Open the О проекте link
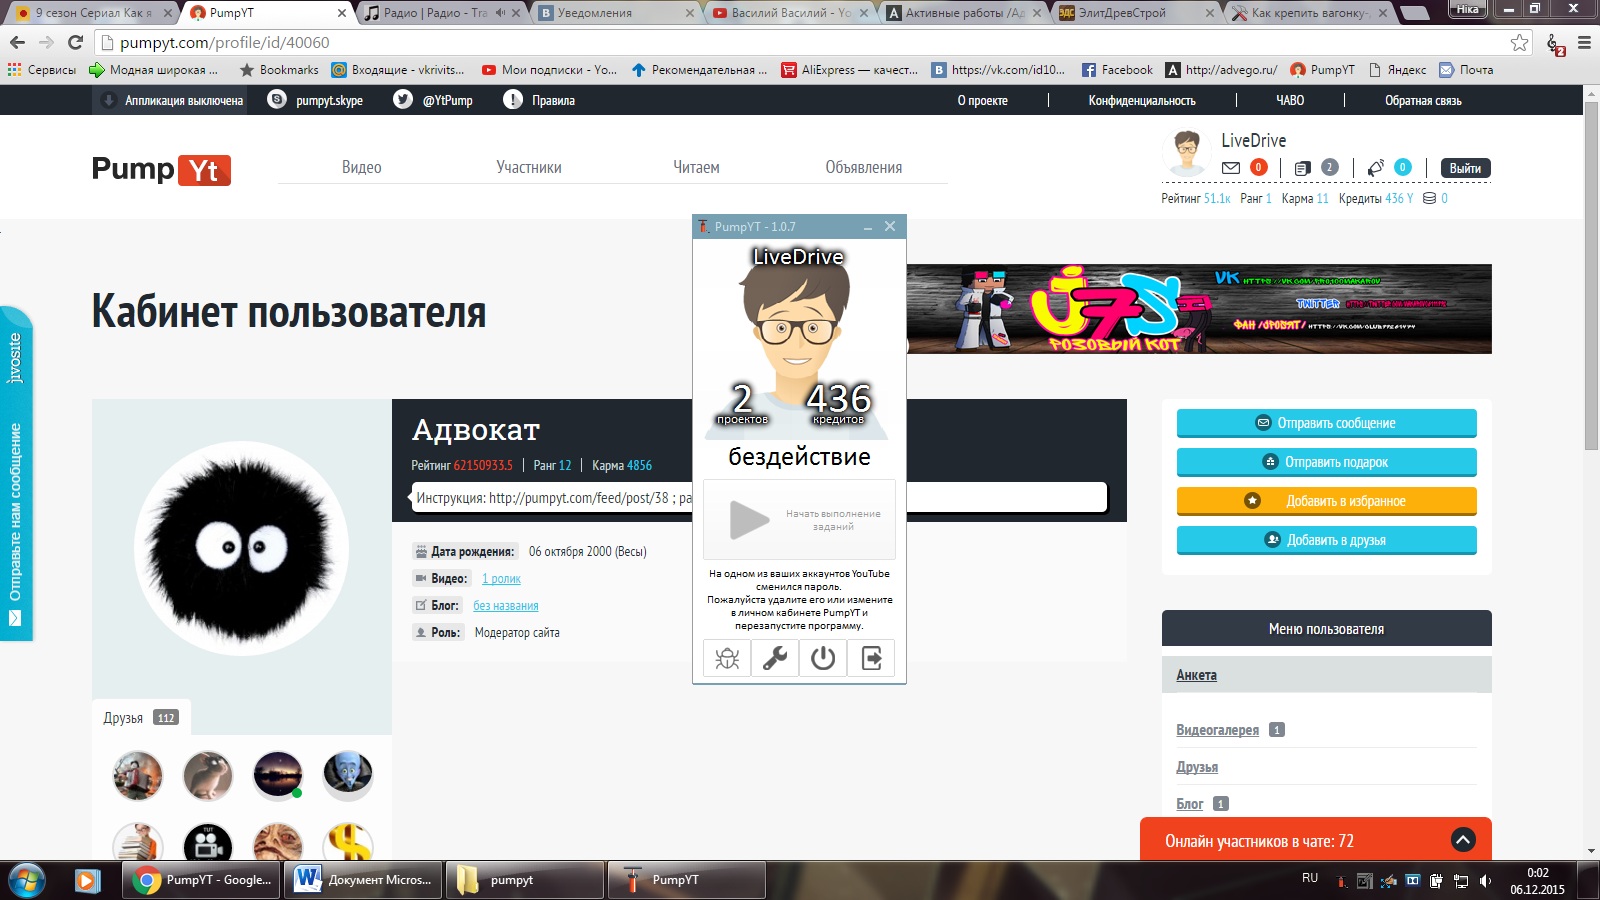The height and width of the screenshot is (900, 1600). click(983, 100)
